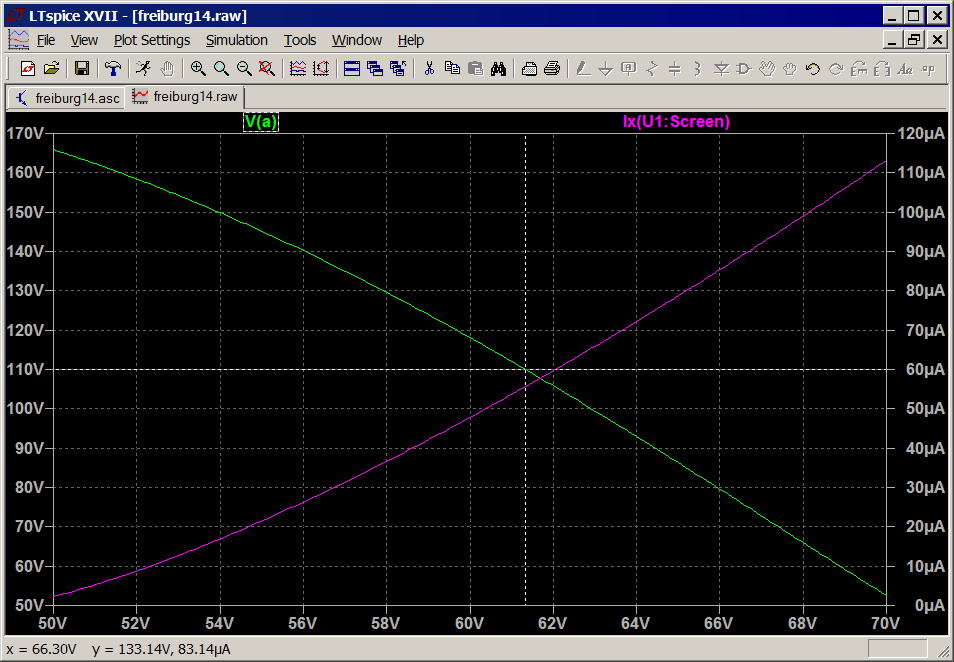
Task: Click the Copy icon in toolbar
Action: 452,69
